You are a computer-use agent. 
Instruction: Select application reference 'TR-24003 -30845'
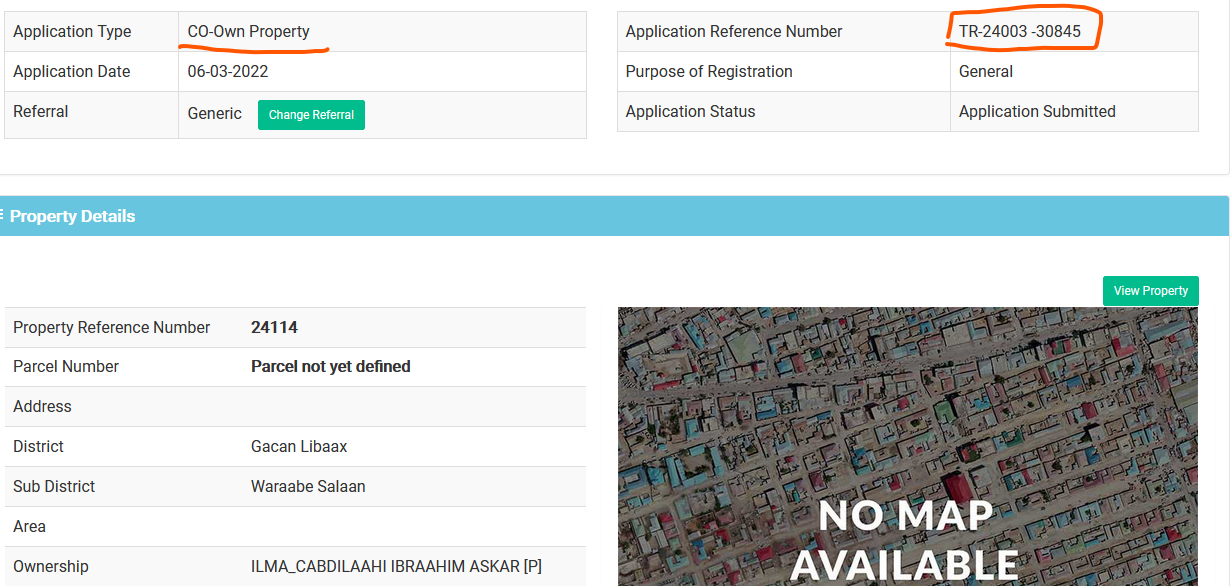point(1020,32)
